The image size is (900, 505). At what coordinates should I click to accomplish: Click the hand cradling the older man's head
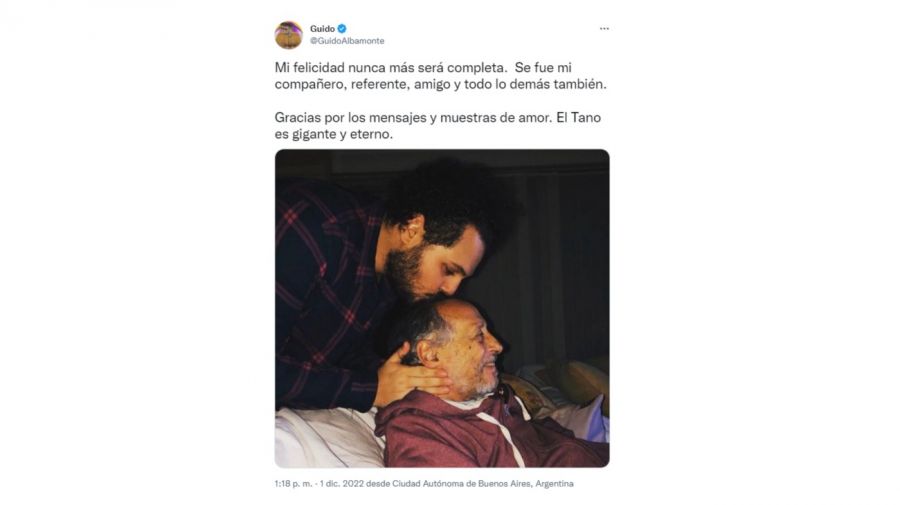pyautogui.click(x=409, y=382)
